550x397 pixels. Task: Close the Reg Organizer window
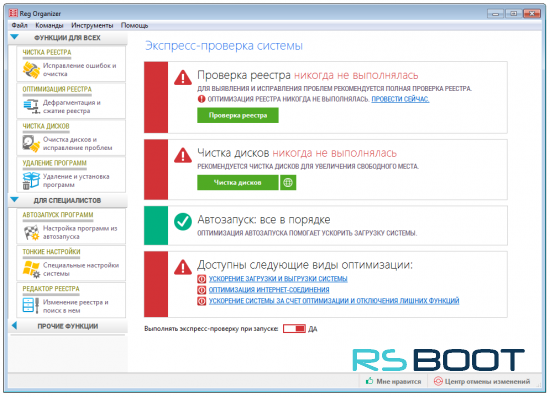[532, 14]
